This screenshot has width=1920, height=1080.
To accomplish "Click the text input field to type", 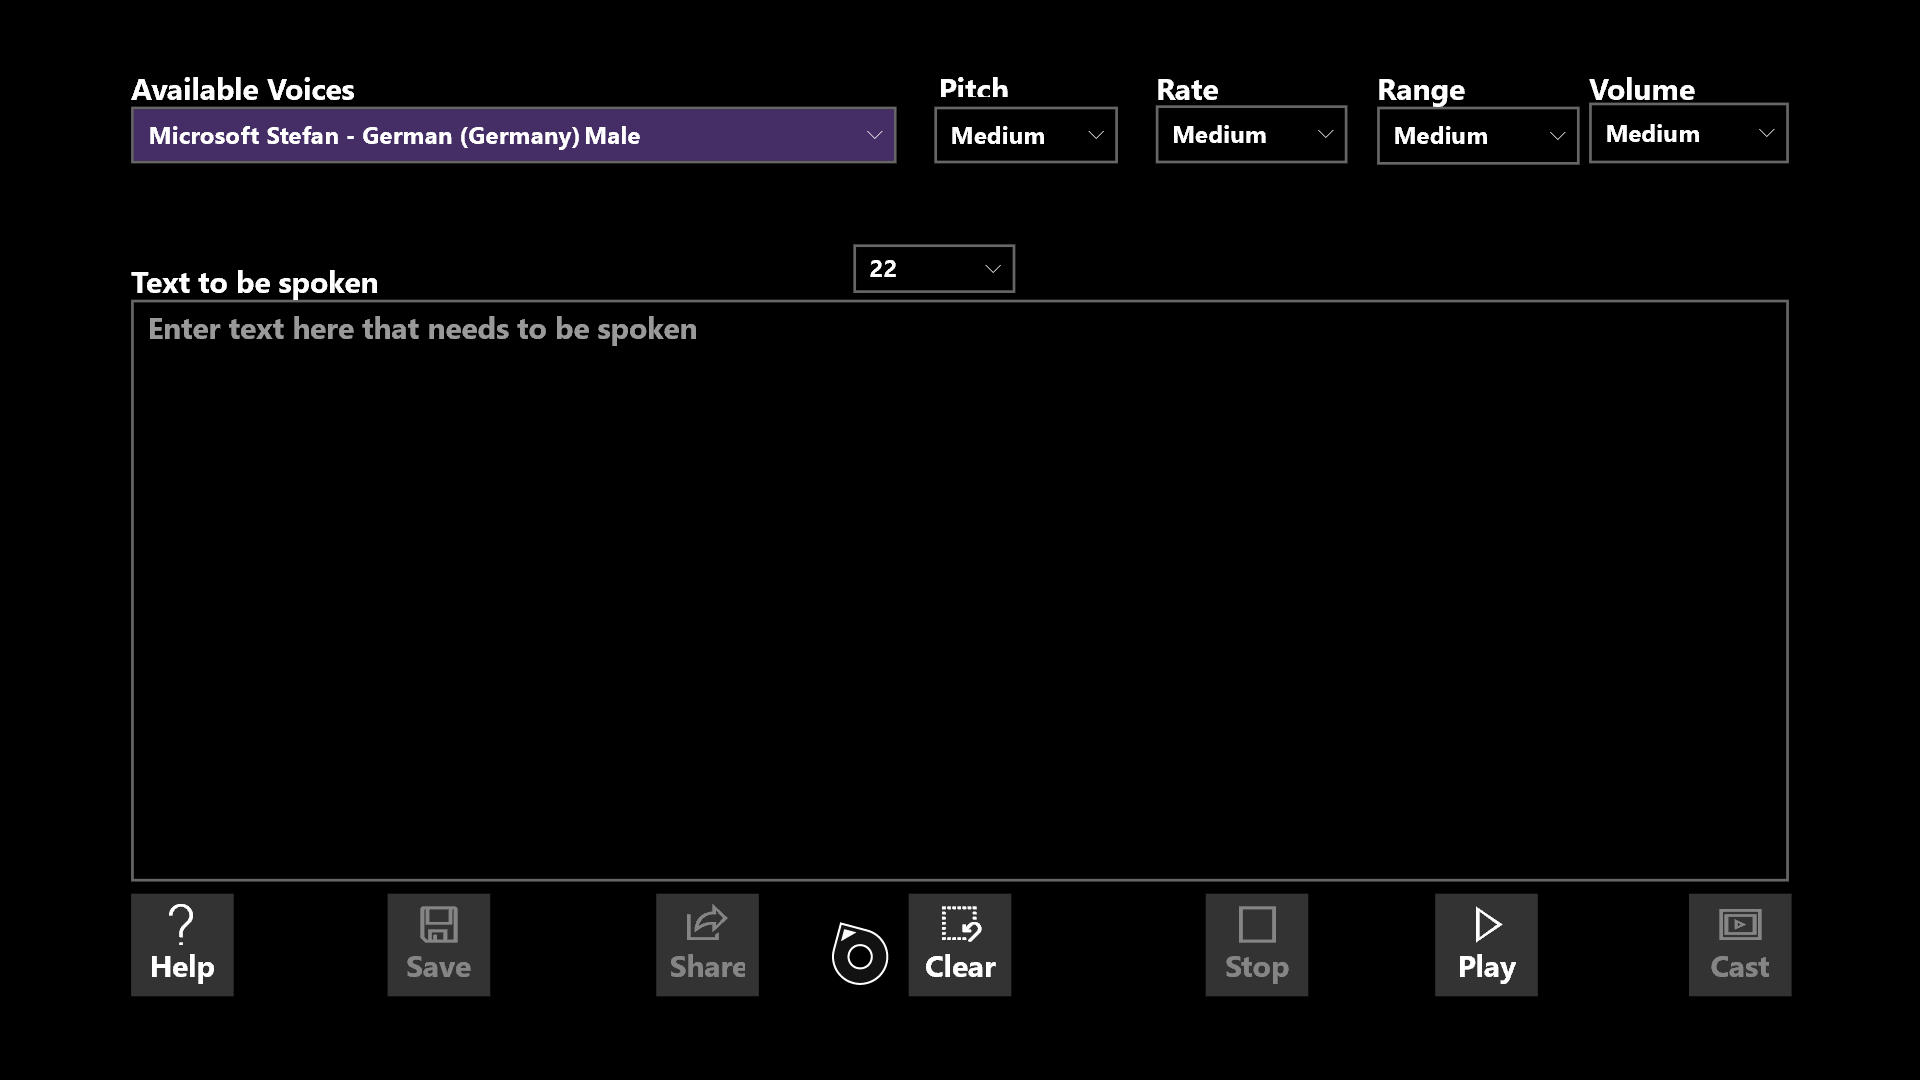I will [x=960, y=591].
